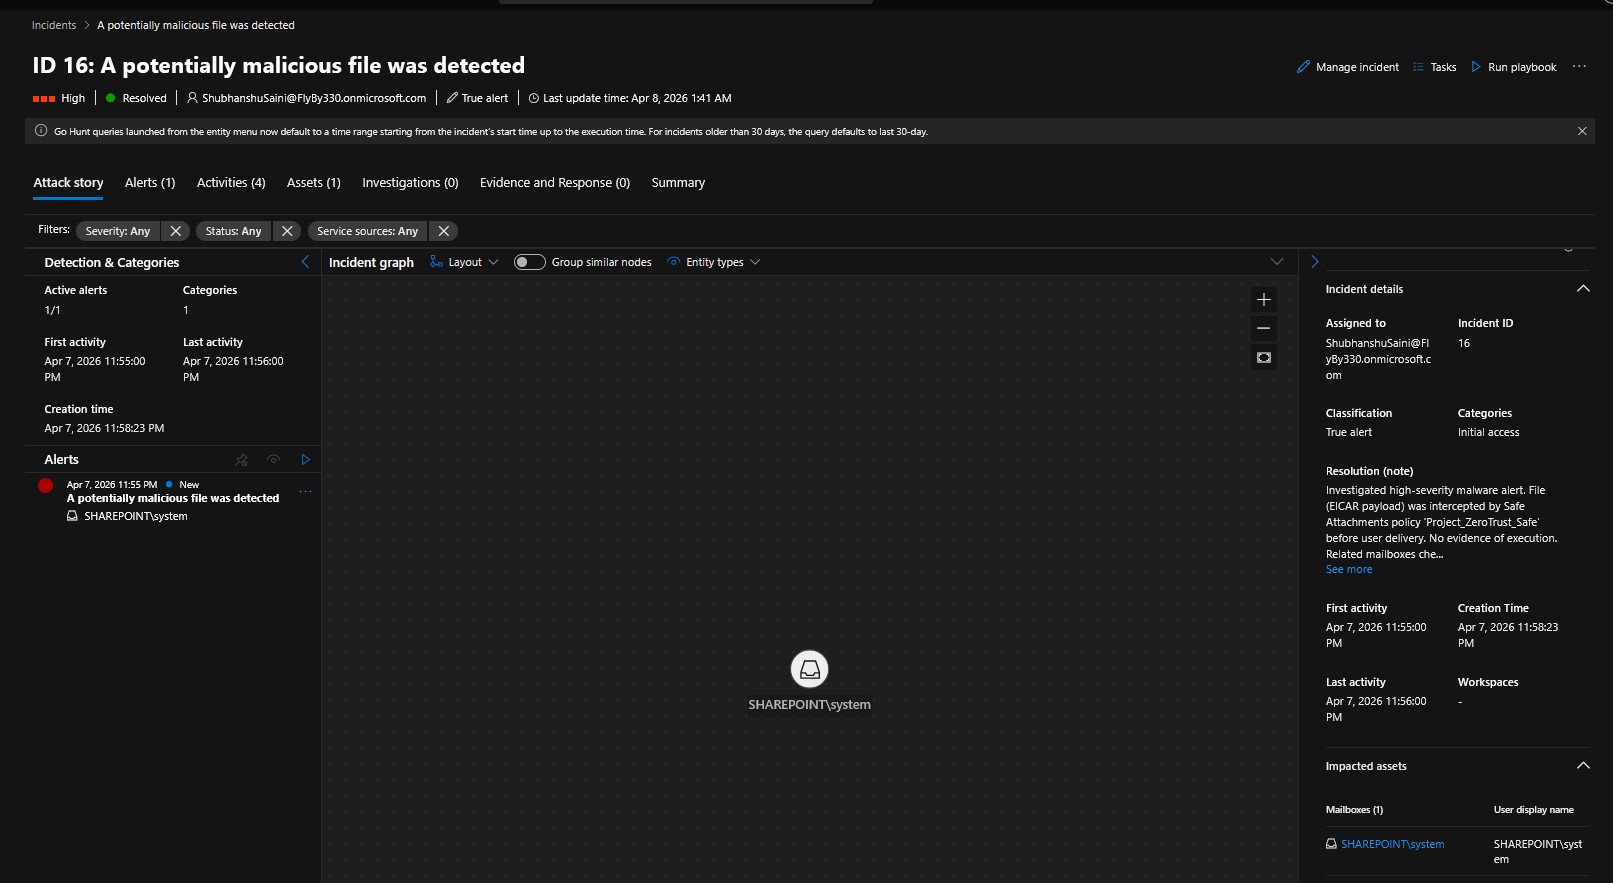
Task: Collapse the Detection & Categories panel
Action: coord(305,262)
